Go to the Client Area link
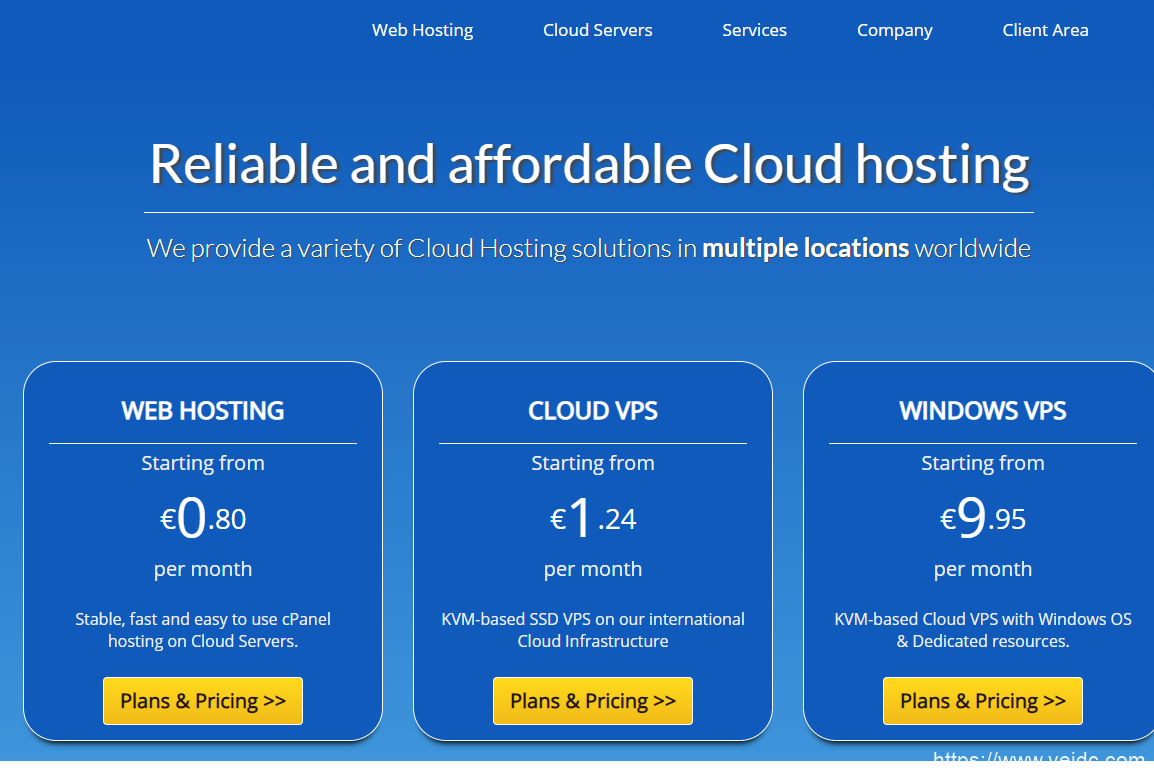This screenshot has width=1154, height=775. pos(1045,30)
